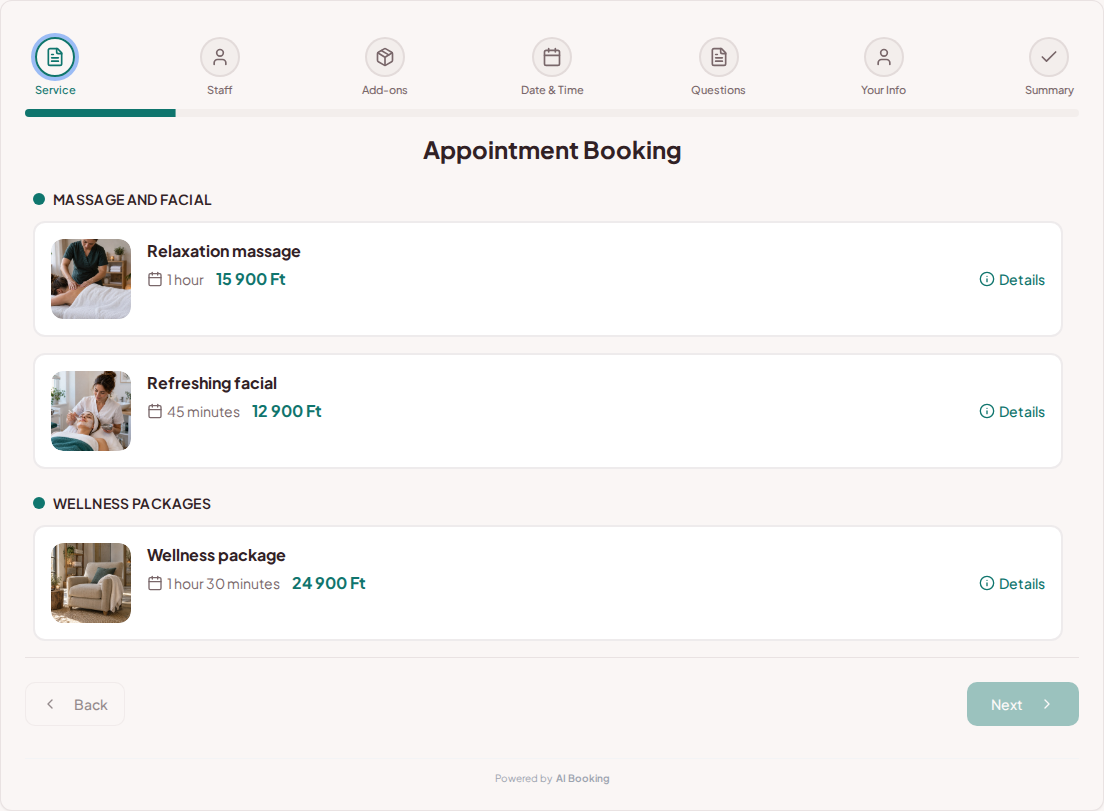This screenshot has width=1104, height=811.
Task: Switch to the Questions tab label
Action: click(718, 90)
